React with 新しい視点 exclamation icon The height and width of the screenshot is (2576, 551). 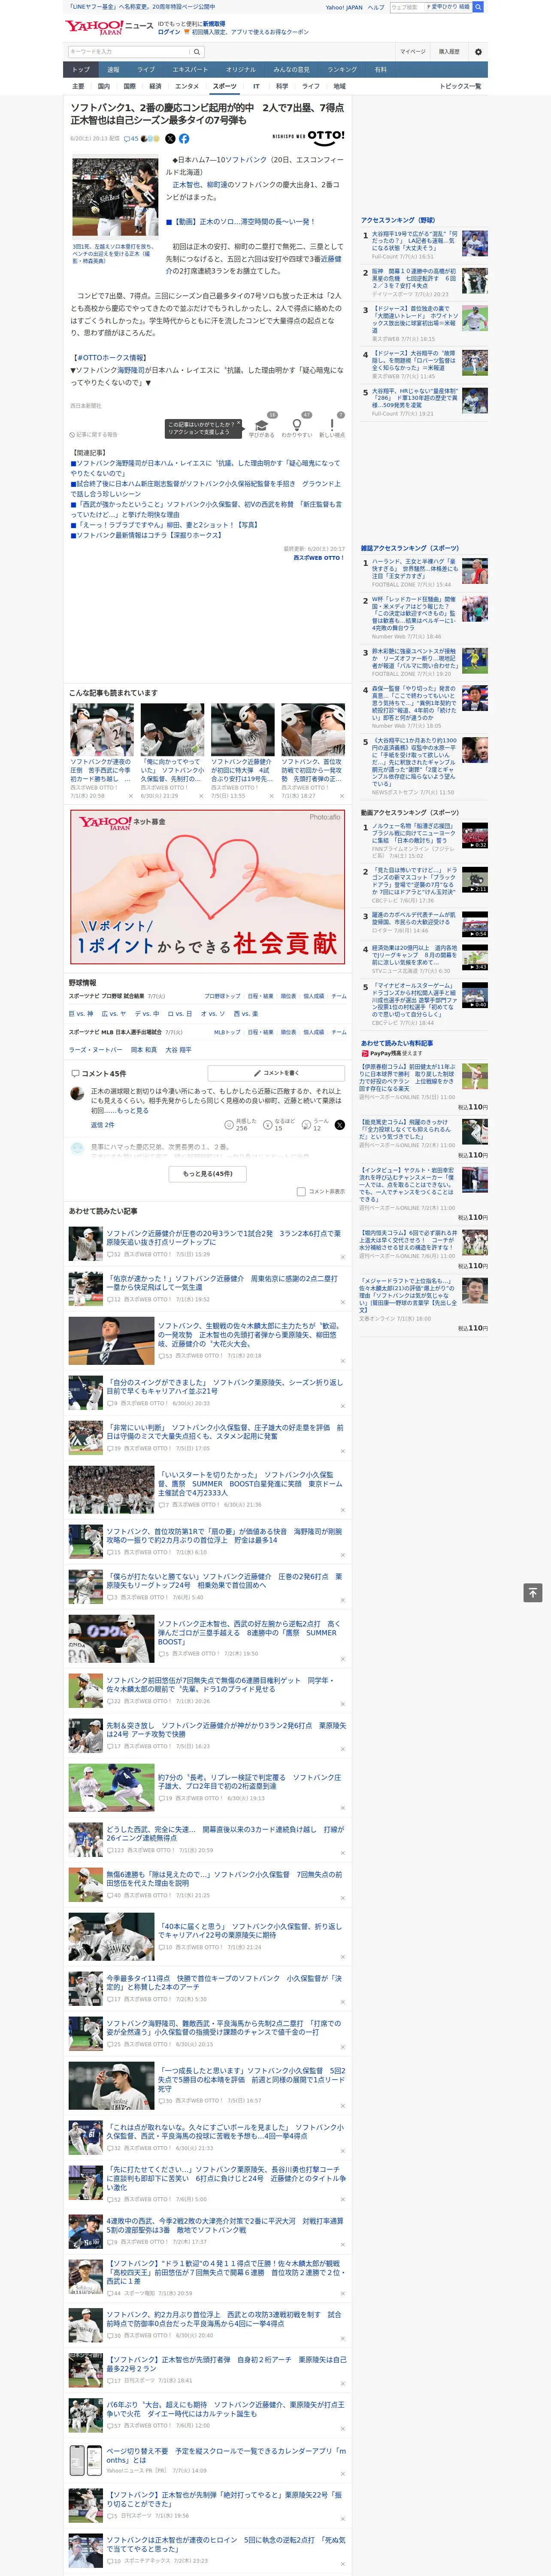click(332, 425)
